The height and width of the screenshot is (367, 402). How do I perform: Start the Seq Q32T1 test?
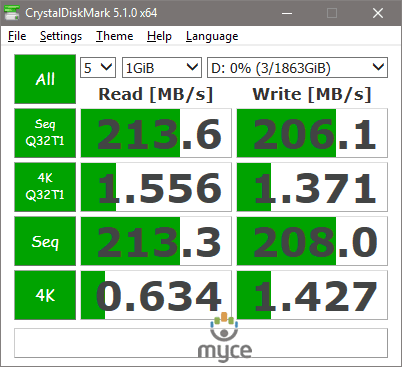tap(45, 133)
